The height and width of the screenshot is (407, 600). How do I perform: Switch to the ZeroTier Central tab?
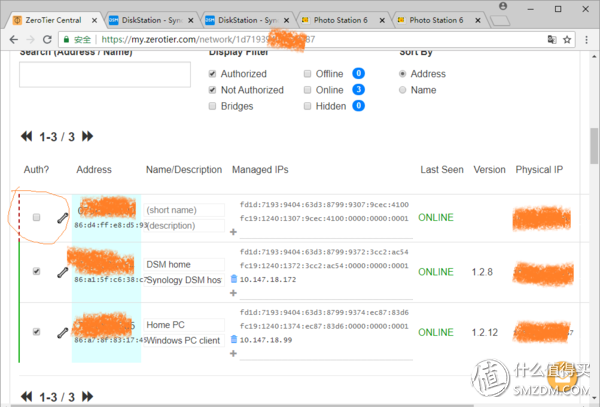[x=53, y=20]
